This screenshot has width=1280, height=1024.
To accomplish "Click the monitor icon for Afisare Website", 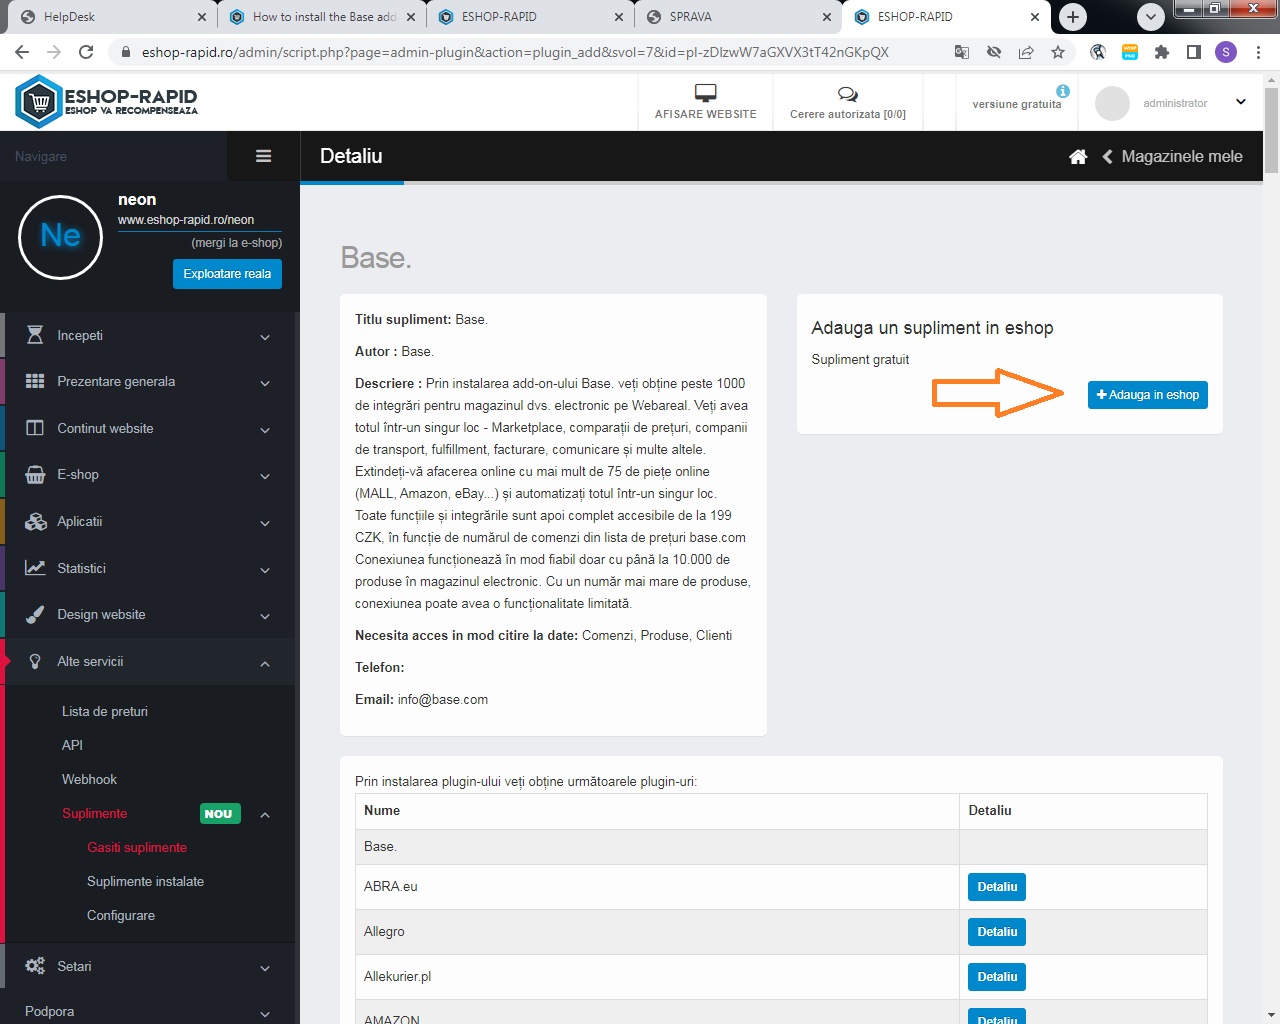I will coord(706,93).
